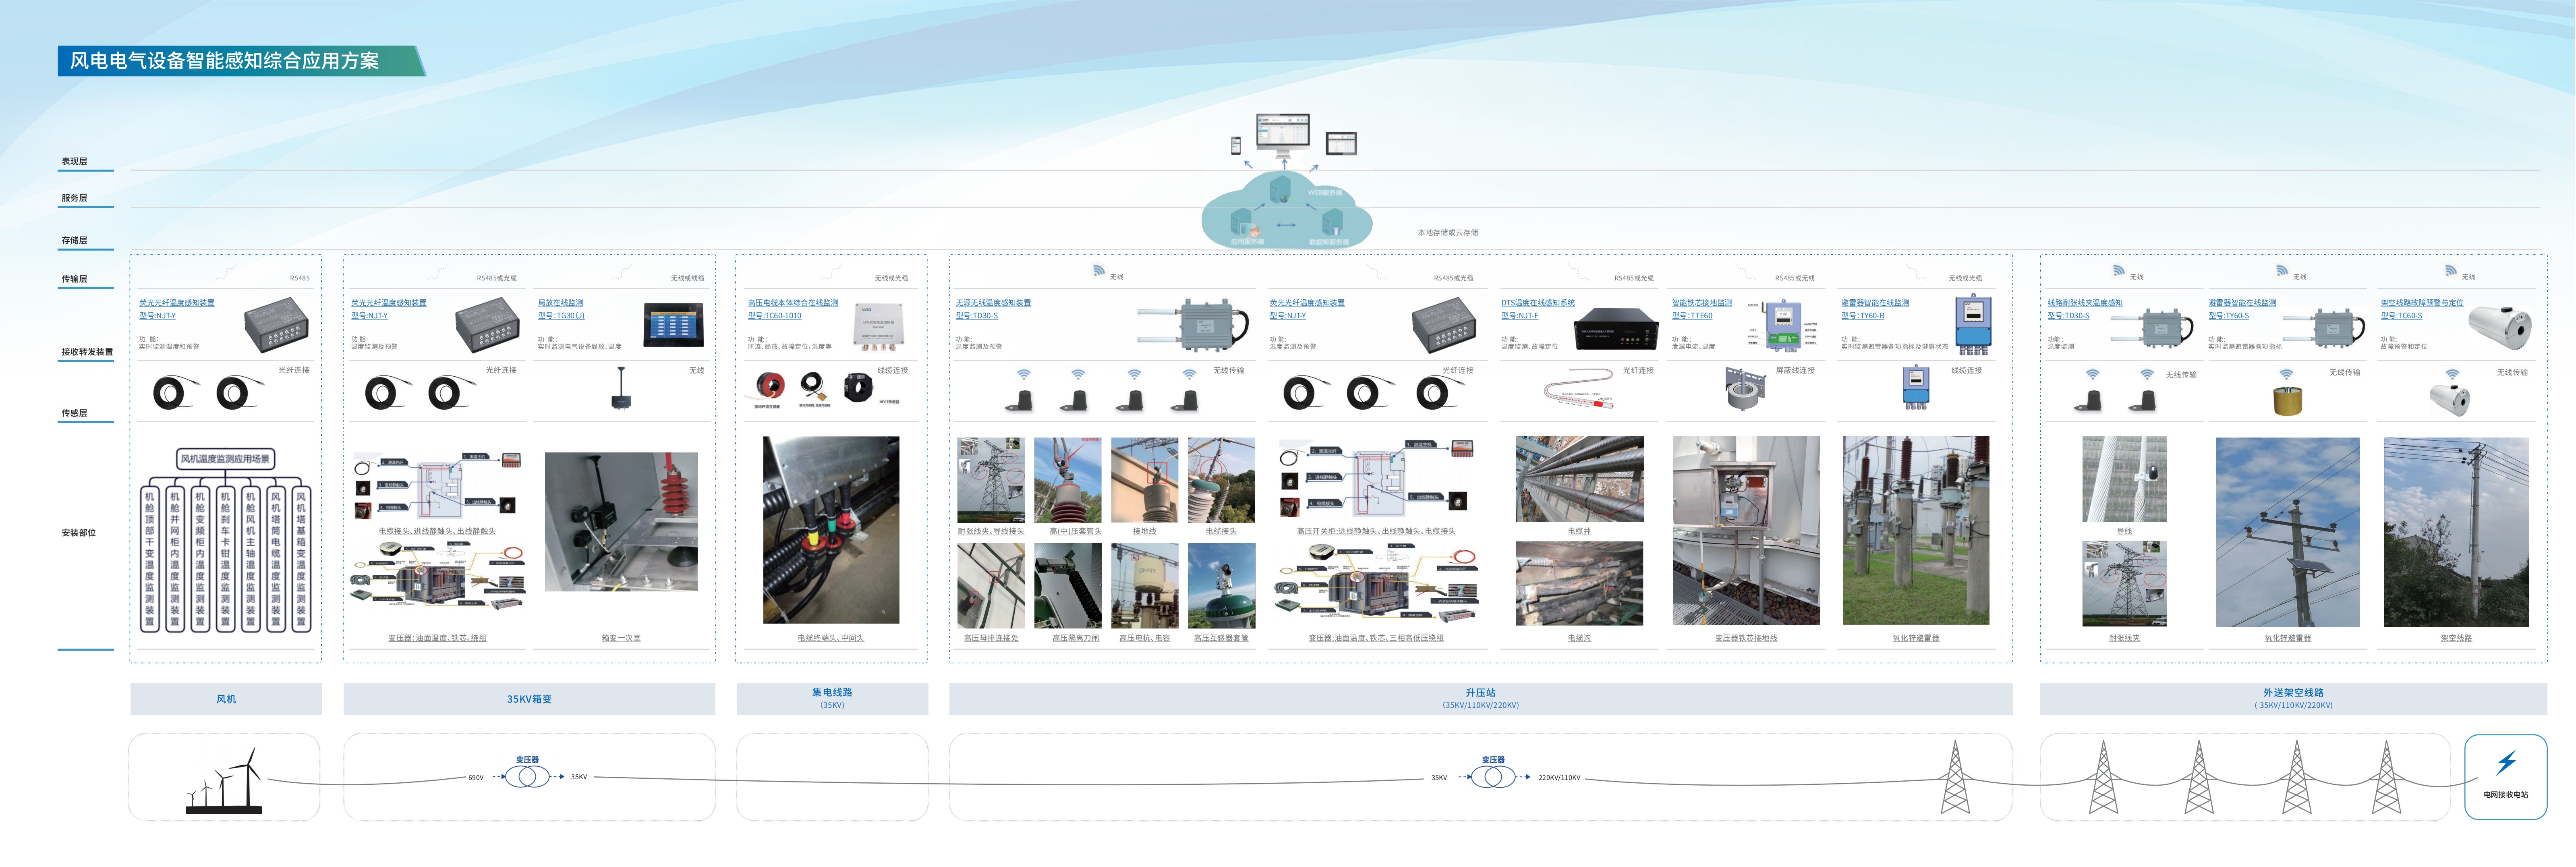Screen dimensions: 2576x867
Task: Click the WEB服务器 server icon in the cloud
Action: (x=1280, y=189)
